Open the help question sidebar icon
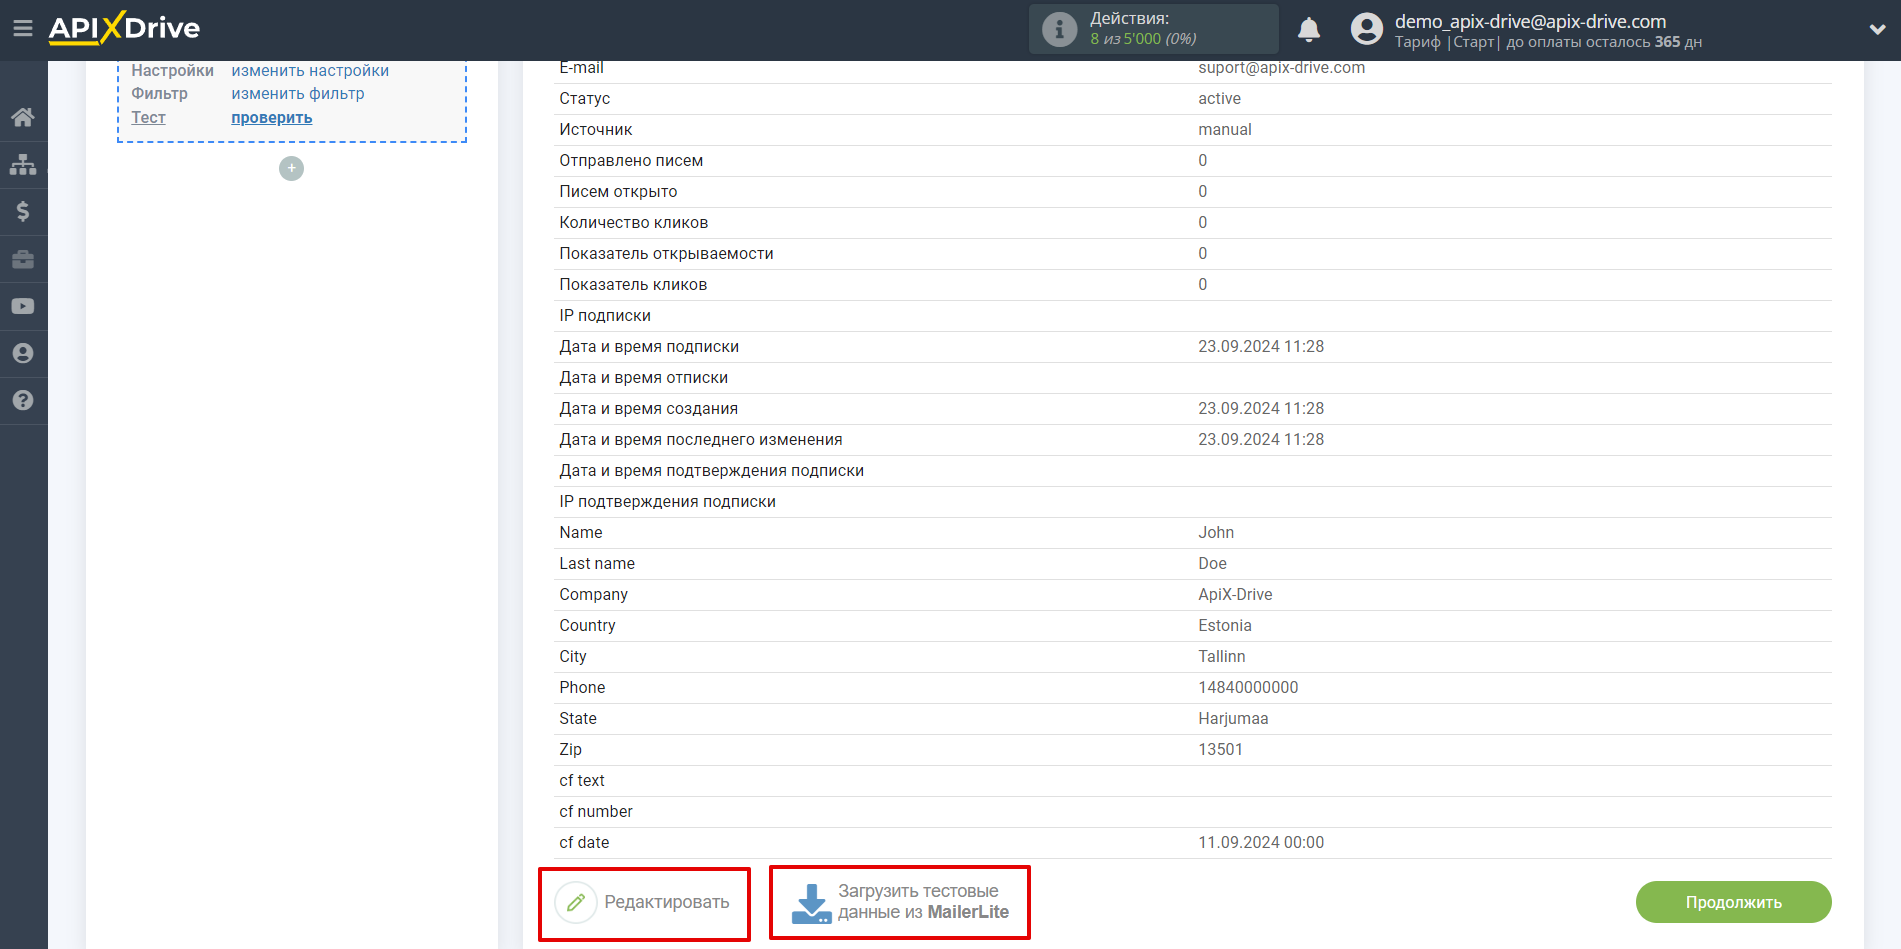1901x949 pixels. point(23,400)
